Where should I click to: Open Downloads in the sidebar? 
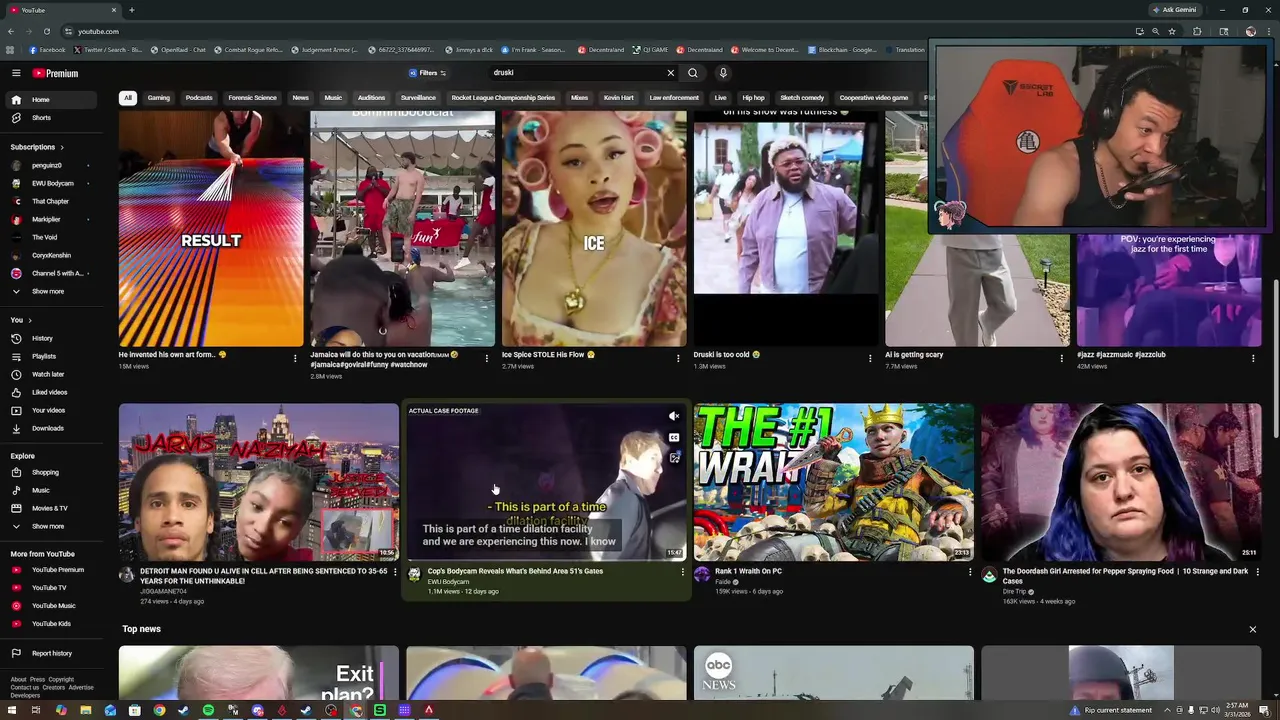point(50,428)
